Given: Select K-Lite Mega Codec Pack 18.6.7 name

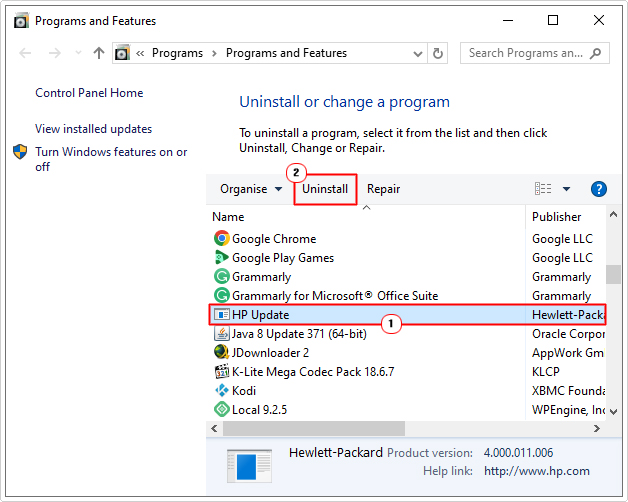Looking at the screenshot, I should 313,371.
